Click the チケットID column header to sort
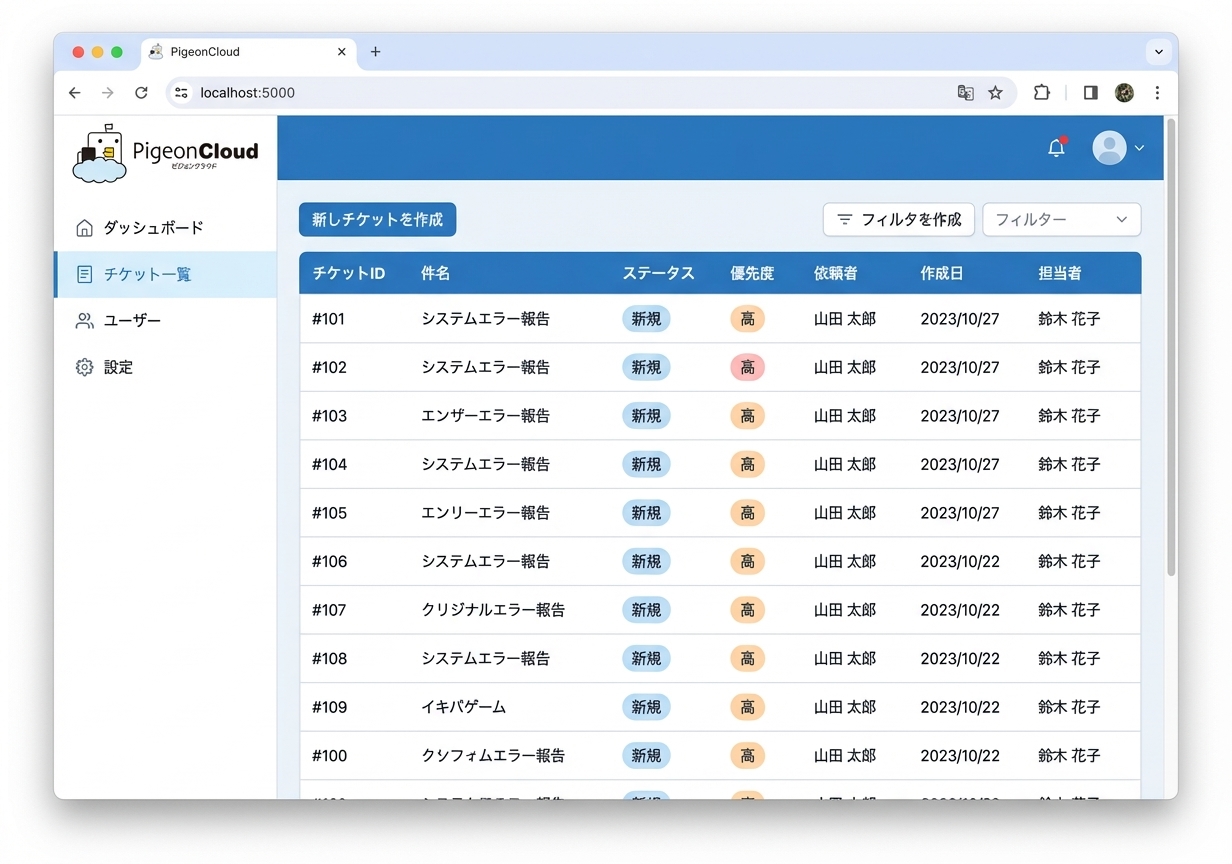 tap(350, 272)
